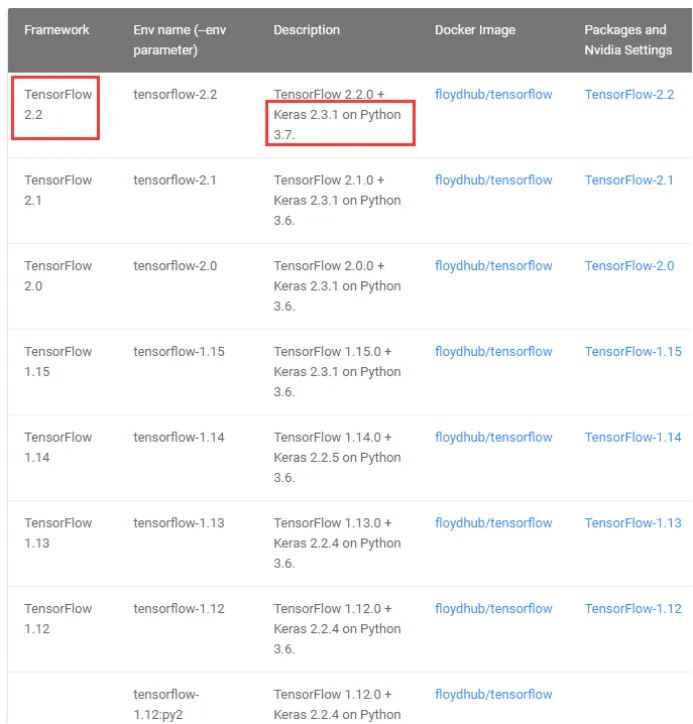The image size is (693, 724).
Task: Click the Framework column header
Action: coord(56,30)
